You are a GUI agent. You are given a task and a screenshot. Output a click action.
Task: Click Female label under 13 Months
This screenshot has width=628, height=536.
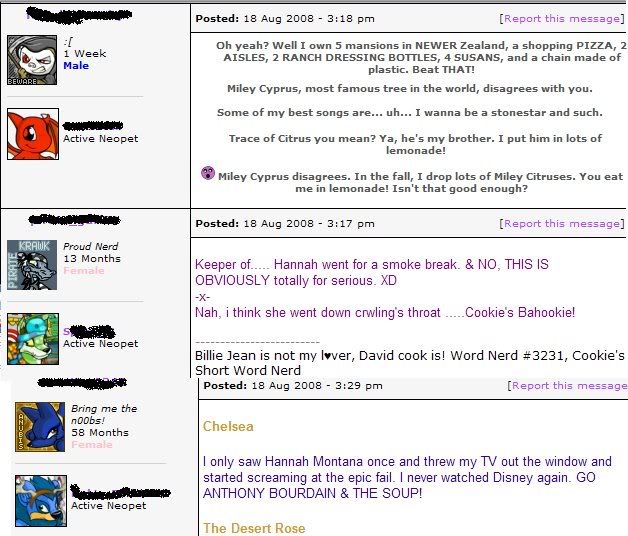[83, 271]
